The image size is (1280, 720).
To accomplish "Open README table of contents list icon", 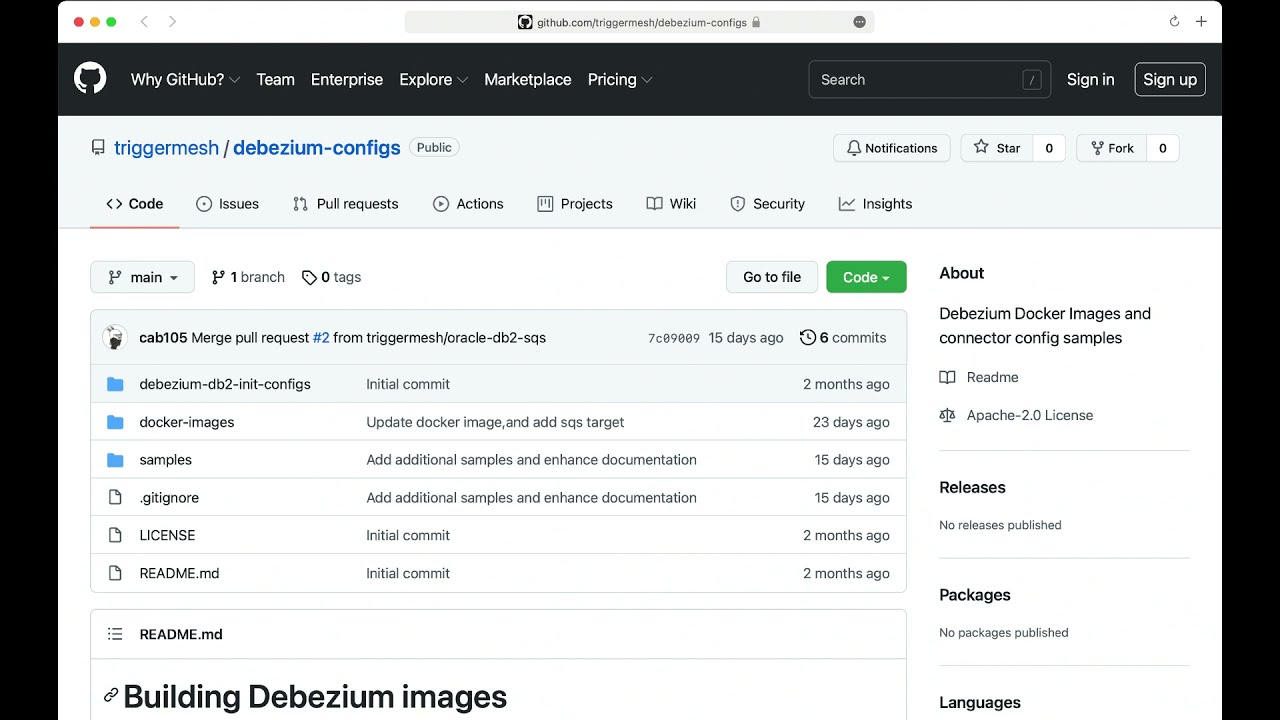I will tap(115, 634).
